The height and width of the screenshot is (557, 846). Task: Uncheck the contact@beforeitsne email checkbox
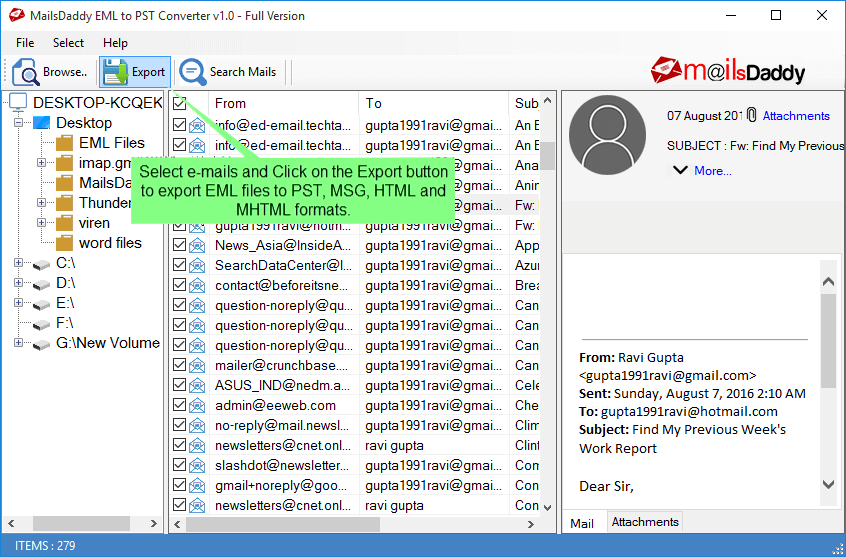coord(180,285)
